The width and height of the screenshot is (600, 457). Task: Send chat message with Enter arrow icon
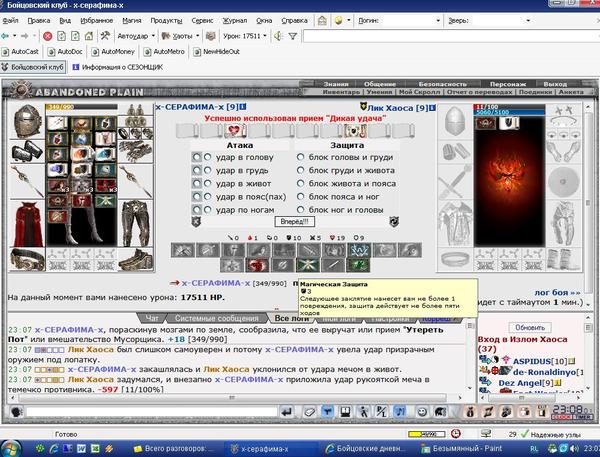(x=286, y=412)
